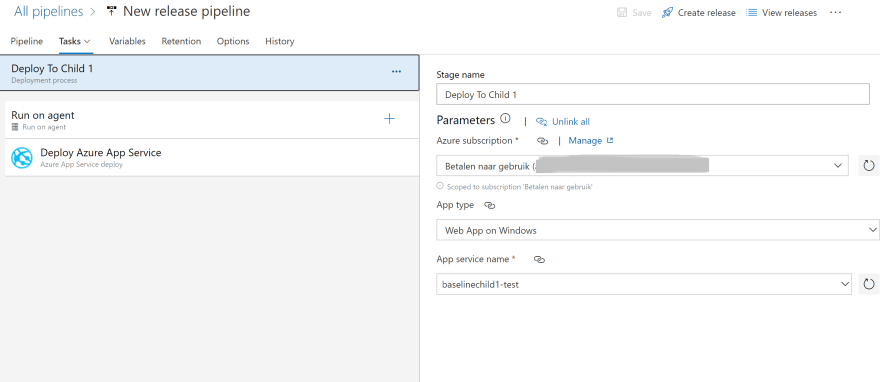Image resolution: width=880 pixels, height=382 pixels.
Task: Open the Deploy To Child 1 ellipsis menu
Action: [396, 72]
